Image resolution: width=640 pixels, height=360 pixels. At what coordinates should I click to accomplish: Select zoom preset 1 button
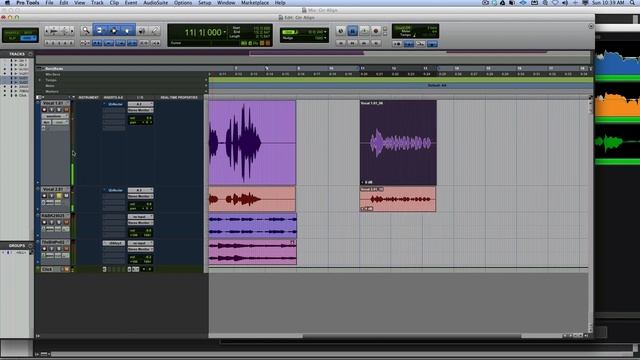pyautogui.click(x=48, y=43)
